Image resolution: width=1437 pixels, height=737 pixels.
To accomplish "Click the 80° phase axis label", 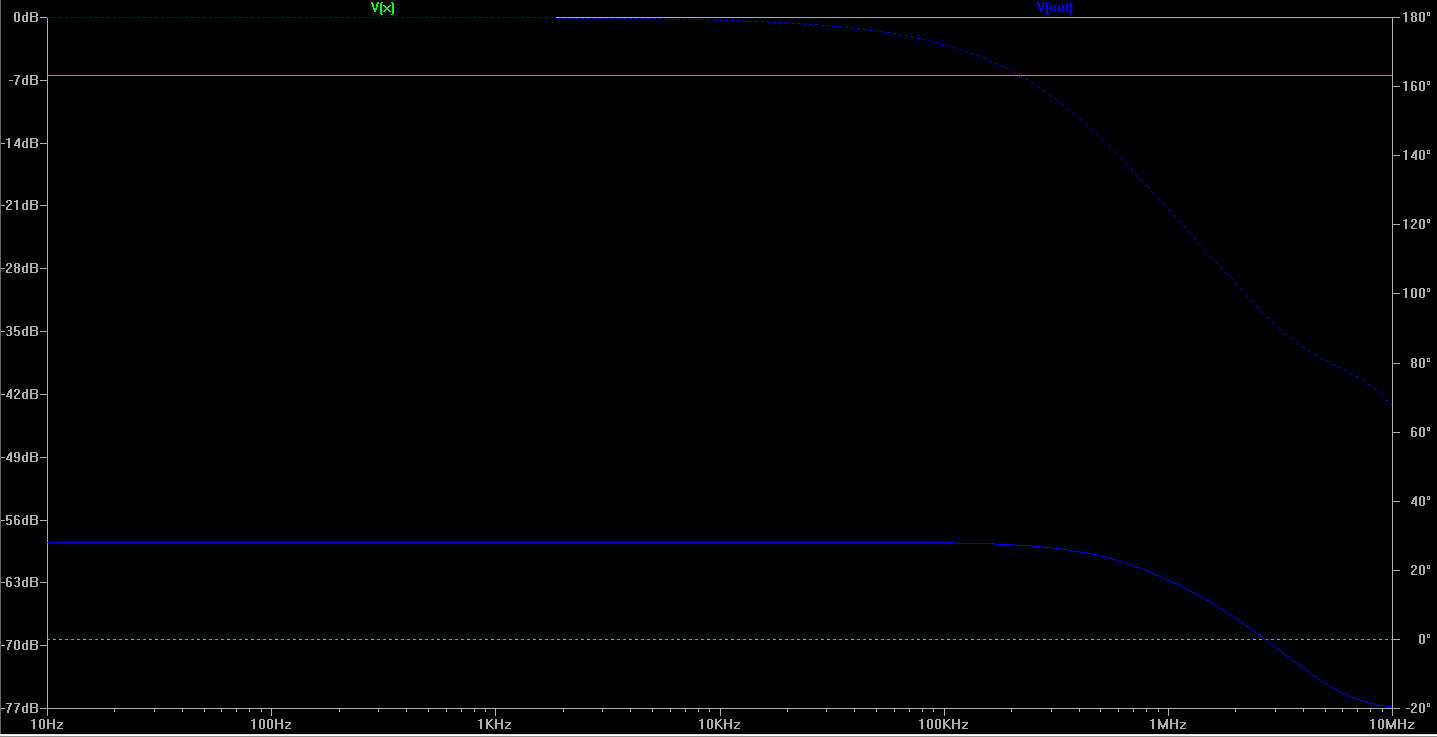I will [1420, 364].
